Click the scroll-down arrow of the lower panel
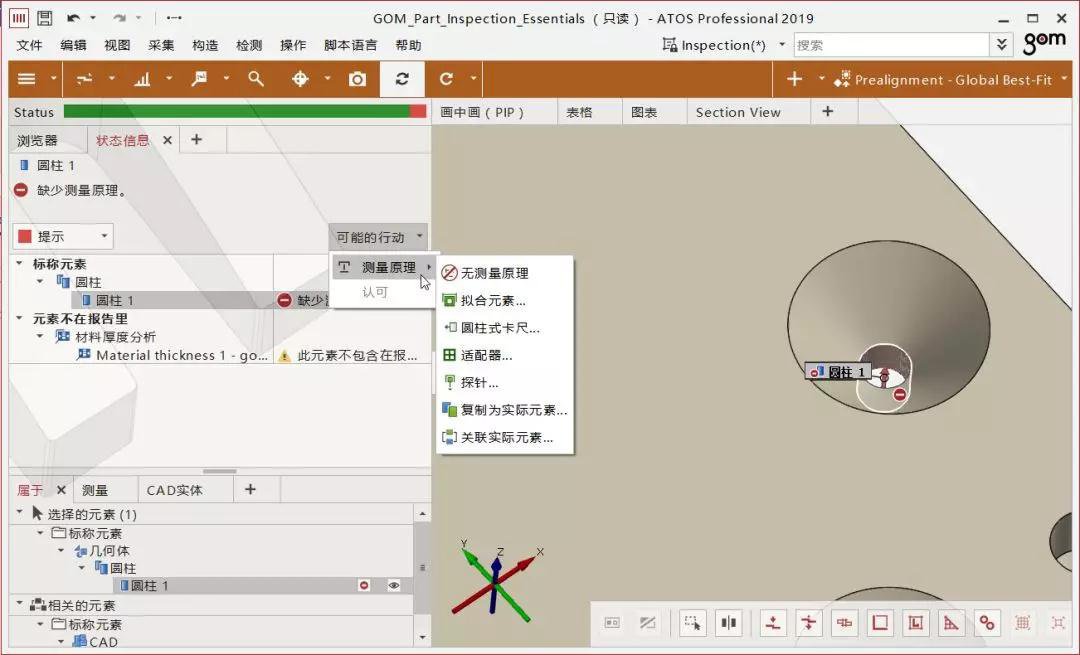Viewport: 1080px width, 655px height. point(422,638)
